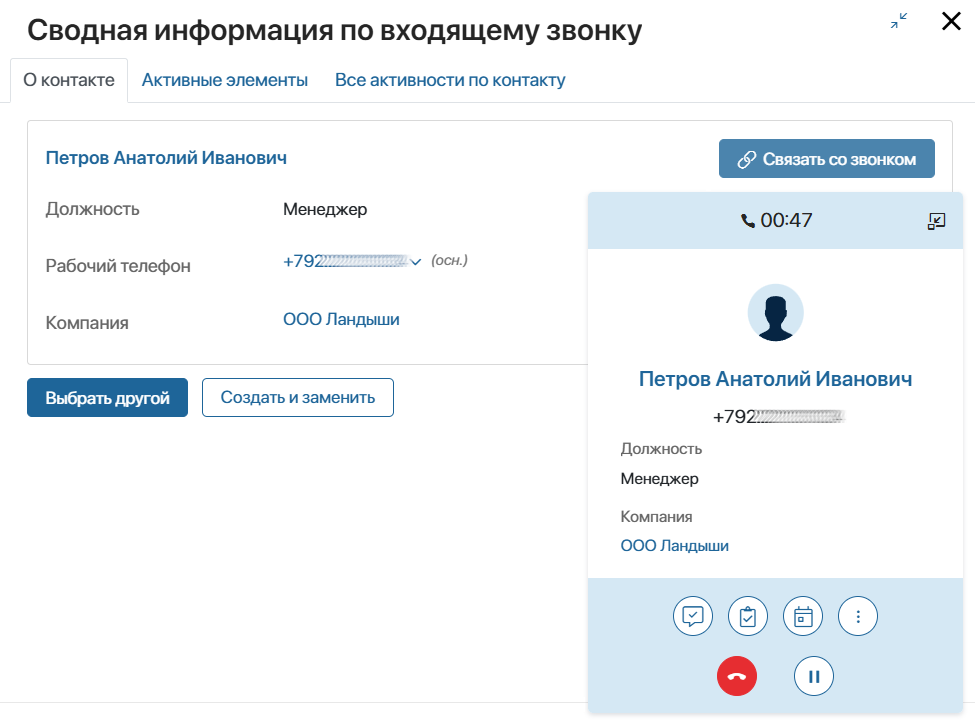Click the comment bubble icon in call widget

[693, 616]
